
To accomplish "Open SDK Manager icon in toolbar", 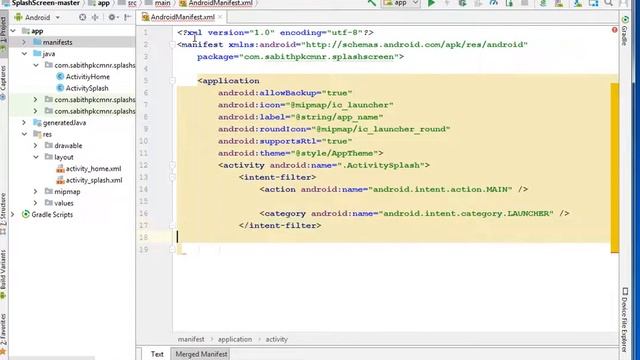I will click(578, 3).
